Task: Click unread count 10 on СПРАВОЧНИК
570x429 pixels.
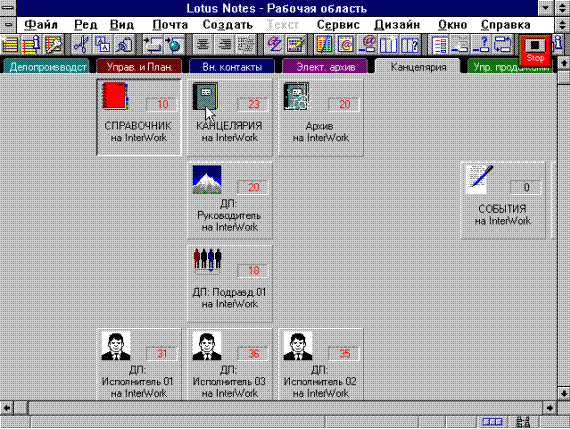Action: pyautogui.click(x=162, y=104)
